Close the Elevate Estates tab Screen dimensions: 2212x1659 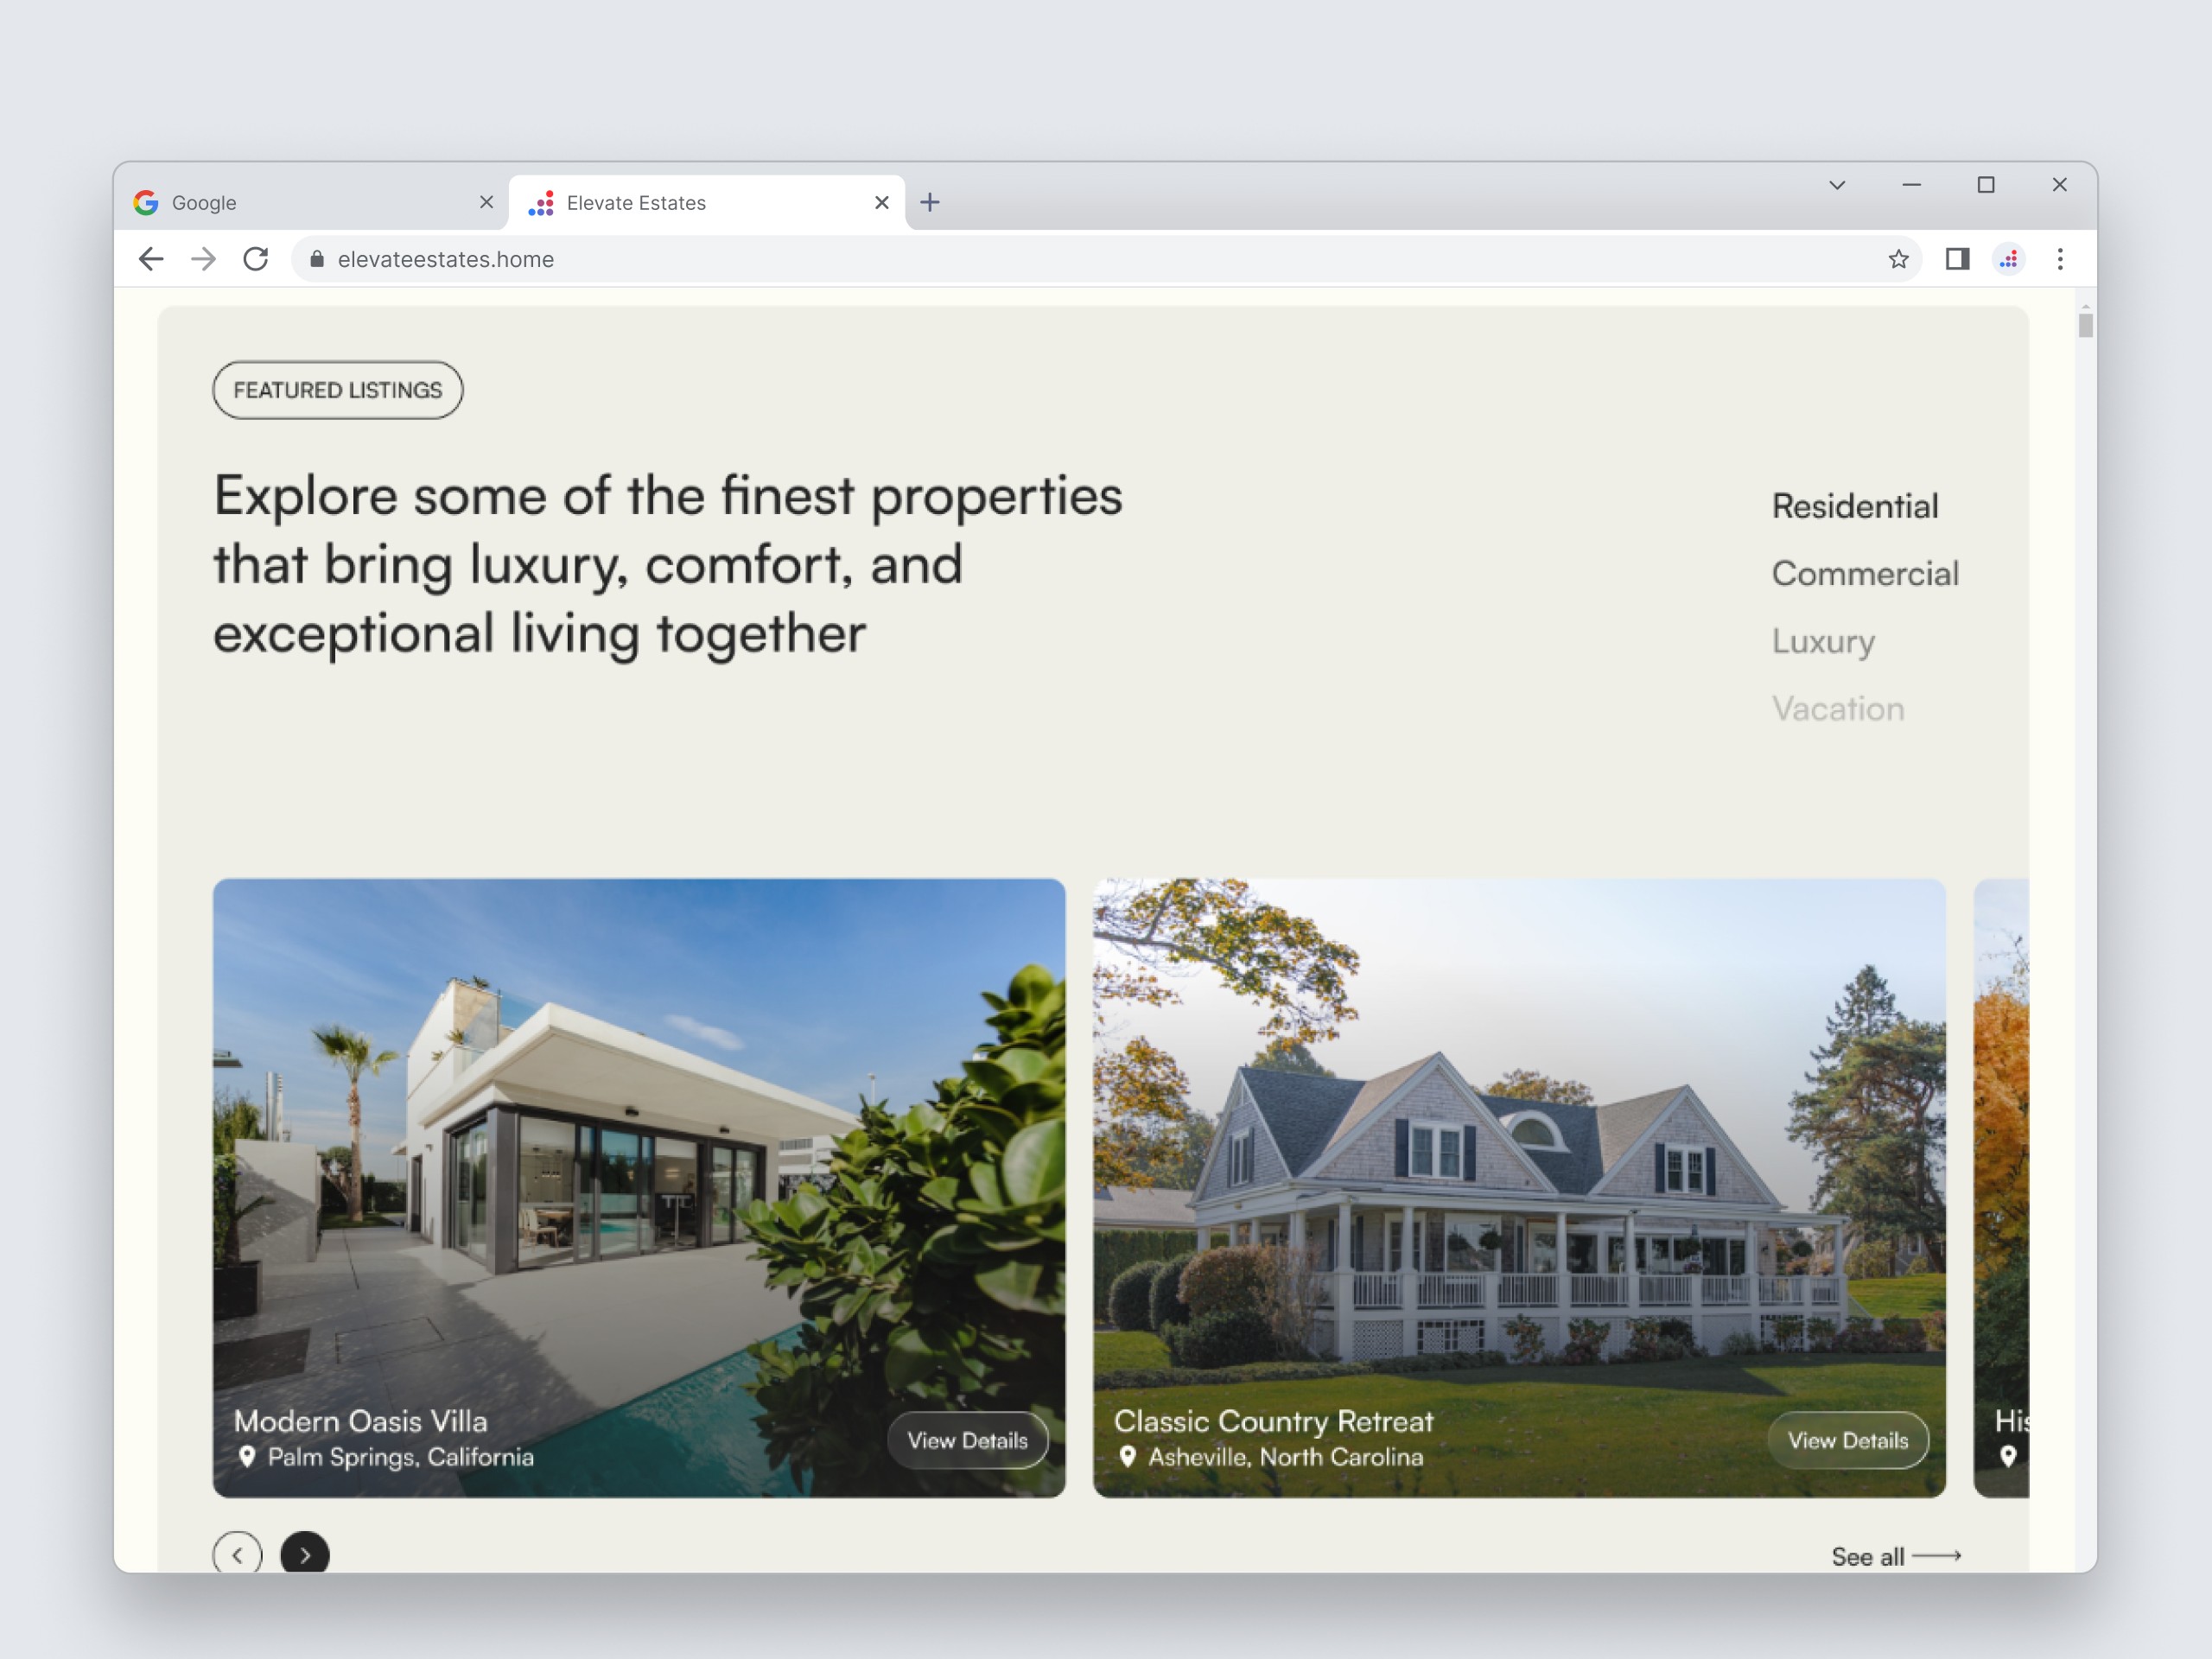tap(882, 203)
